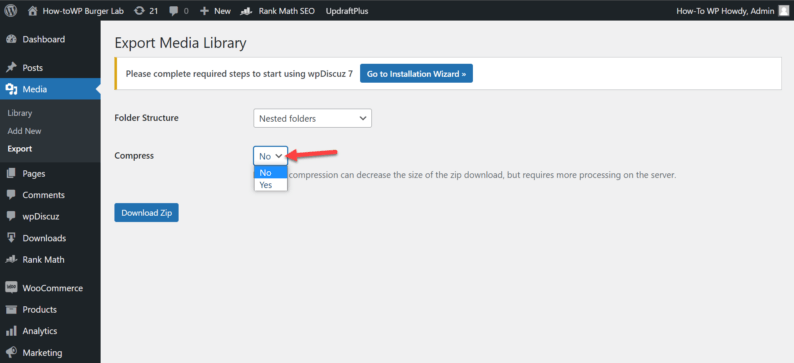Click the New content link in admin bar
Viewport: 794px width, 363px height.
coord(222,11)
